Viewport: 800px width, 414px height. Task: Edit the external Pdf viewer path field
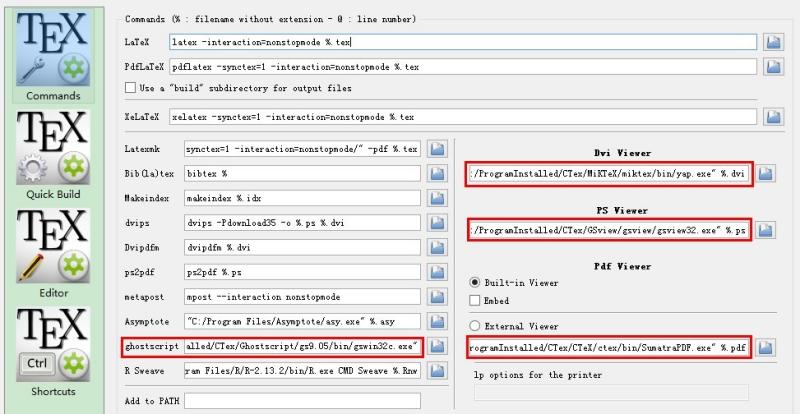[609, 348]
